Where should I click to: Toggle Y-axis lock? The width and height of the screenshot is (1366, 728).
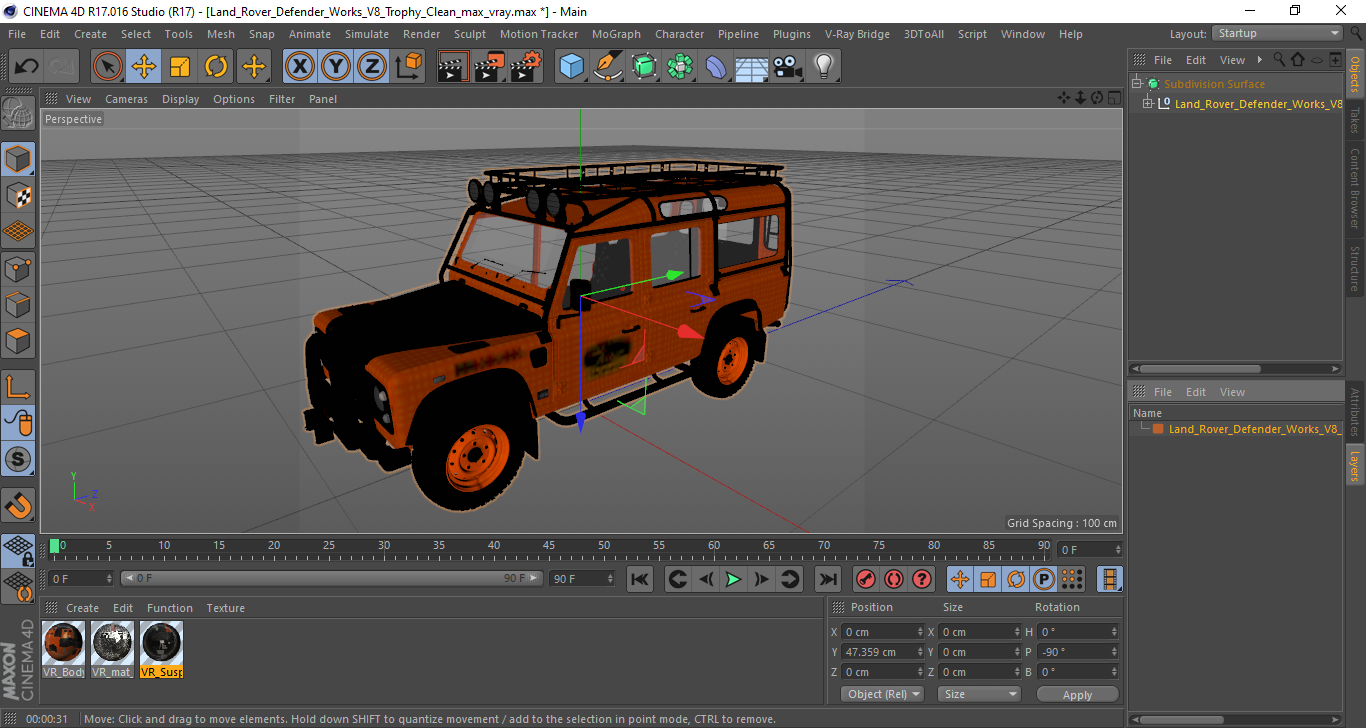336,67
